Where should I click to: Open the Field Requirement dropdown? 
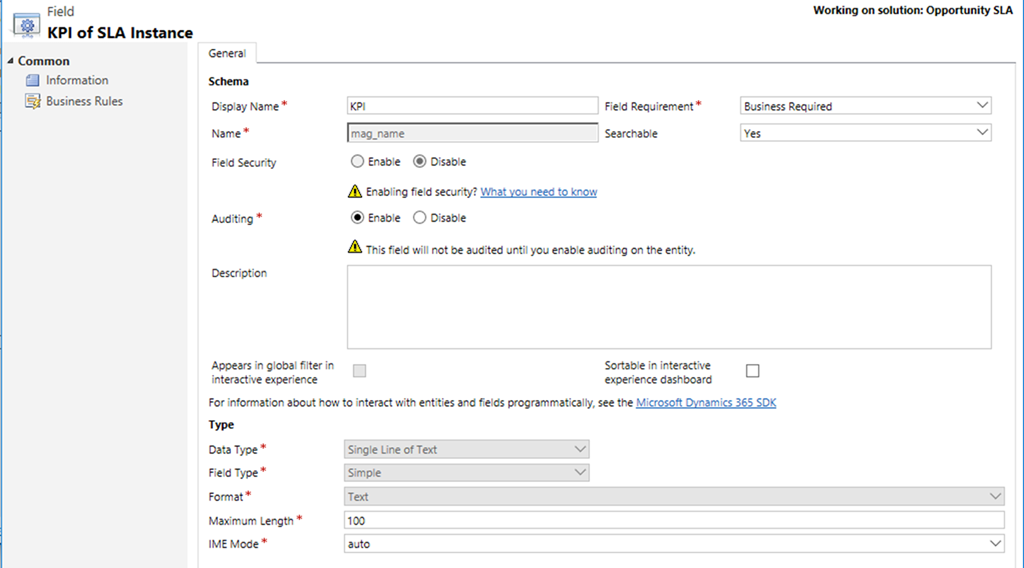pyautogui.click(x=865, y=106)
